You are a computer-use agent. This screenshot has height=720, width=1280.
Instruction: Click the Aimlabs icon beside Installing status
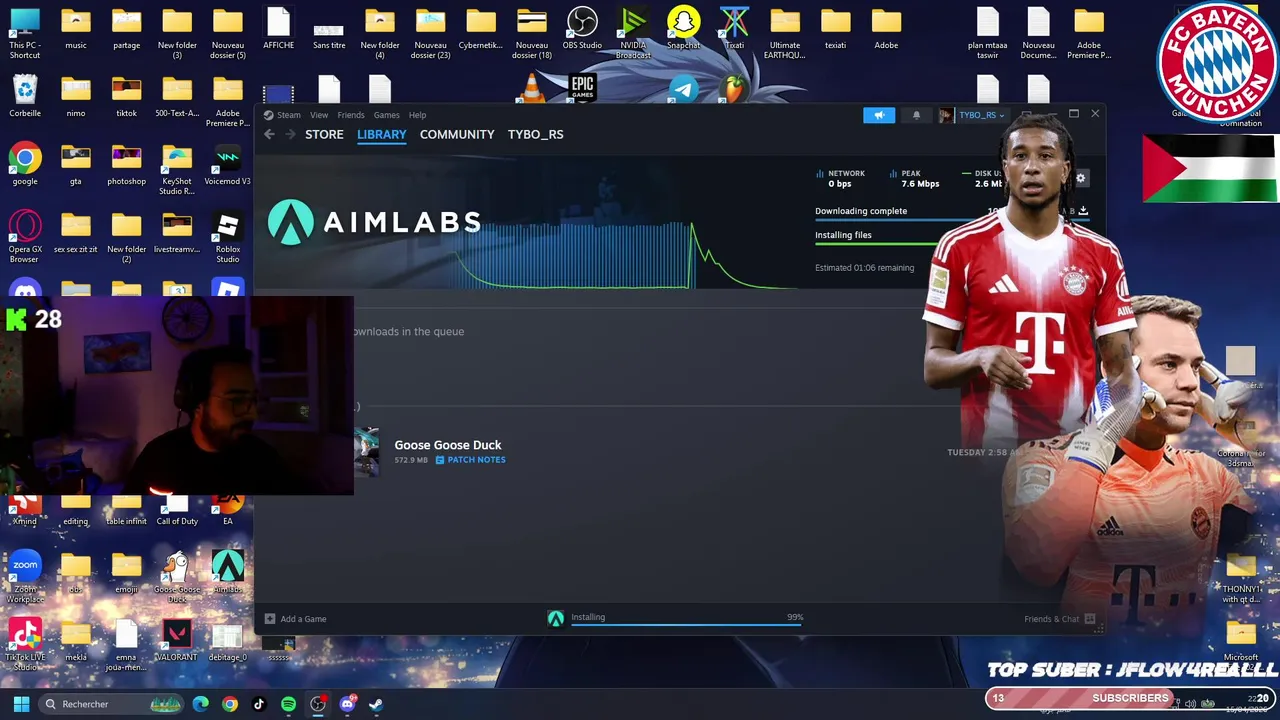pos(555,619)
